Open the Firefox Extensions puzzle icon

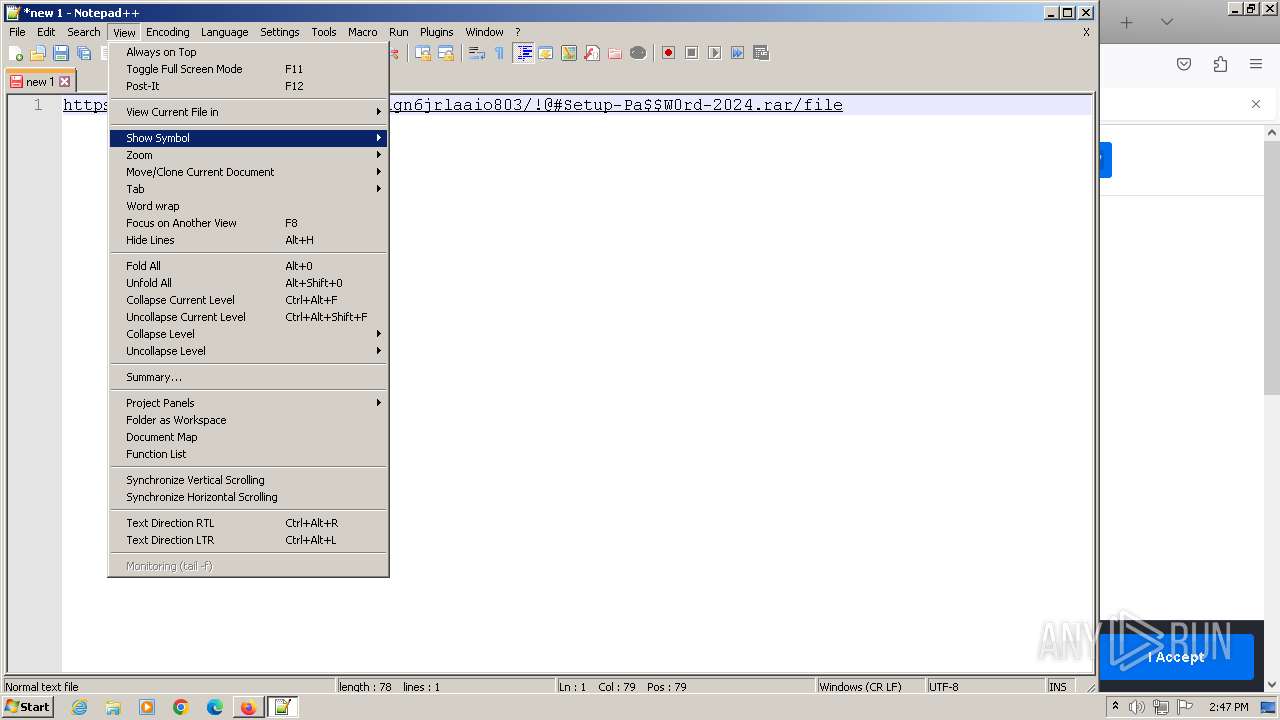[1220, 64]
